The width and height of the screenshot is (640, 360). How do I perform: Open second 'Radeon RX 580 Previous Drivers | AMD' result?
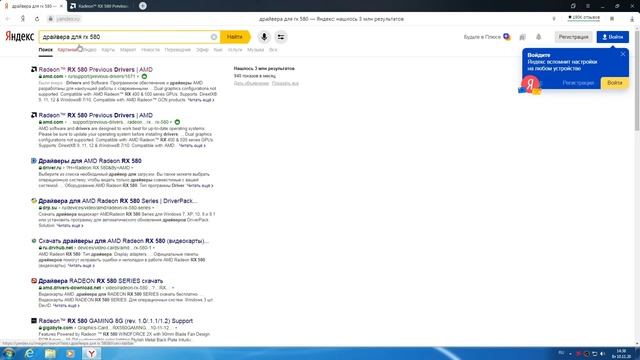pyautogui.click(x=96, y=115)
